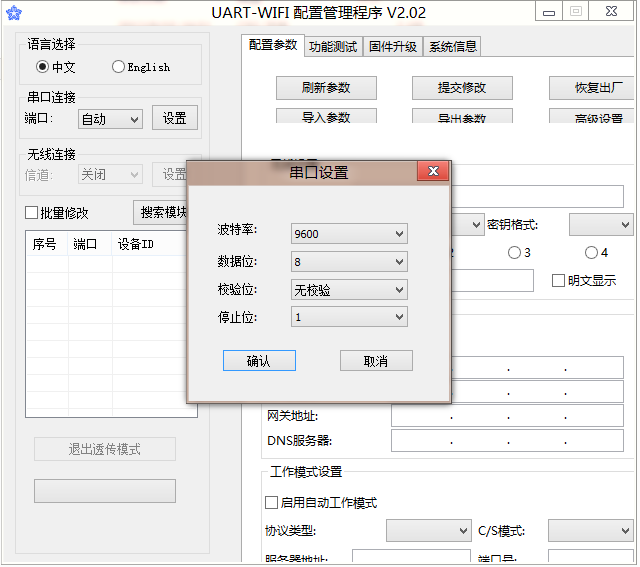Open the 停止位 dropdown showing 1
640x567 pixels.
(x=349, y=317)
